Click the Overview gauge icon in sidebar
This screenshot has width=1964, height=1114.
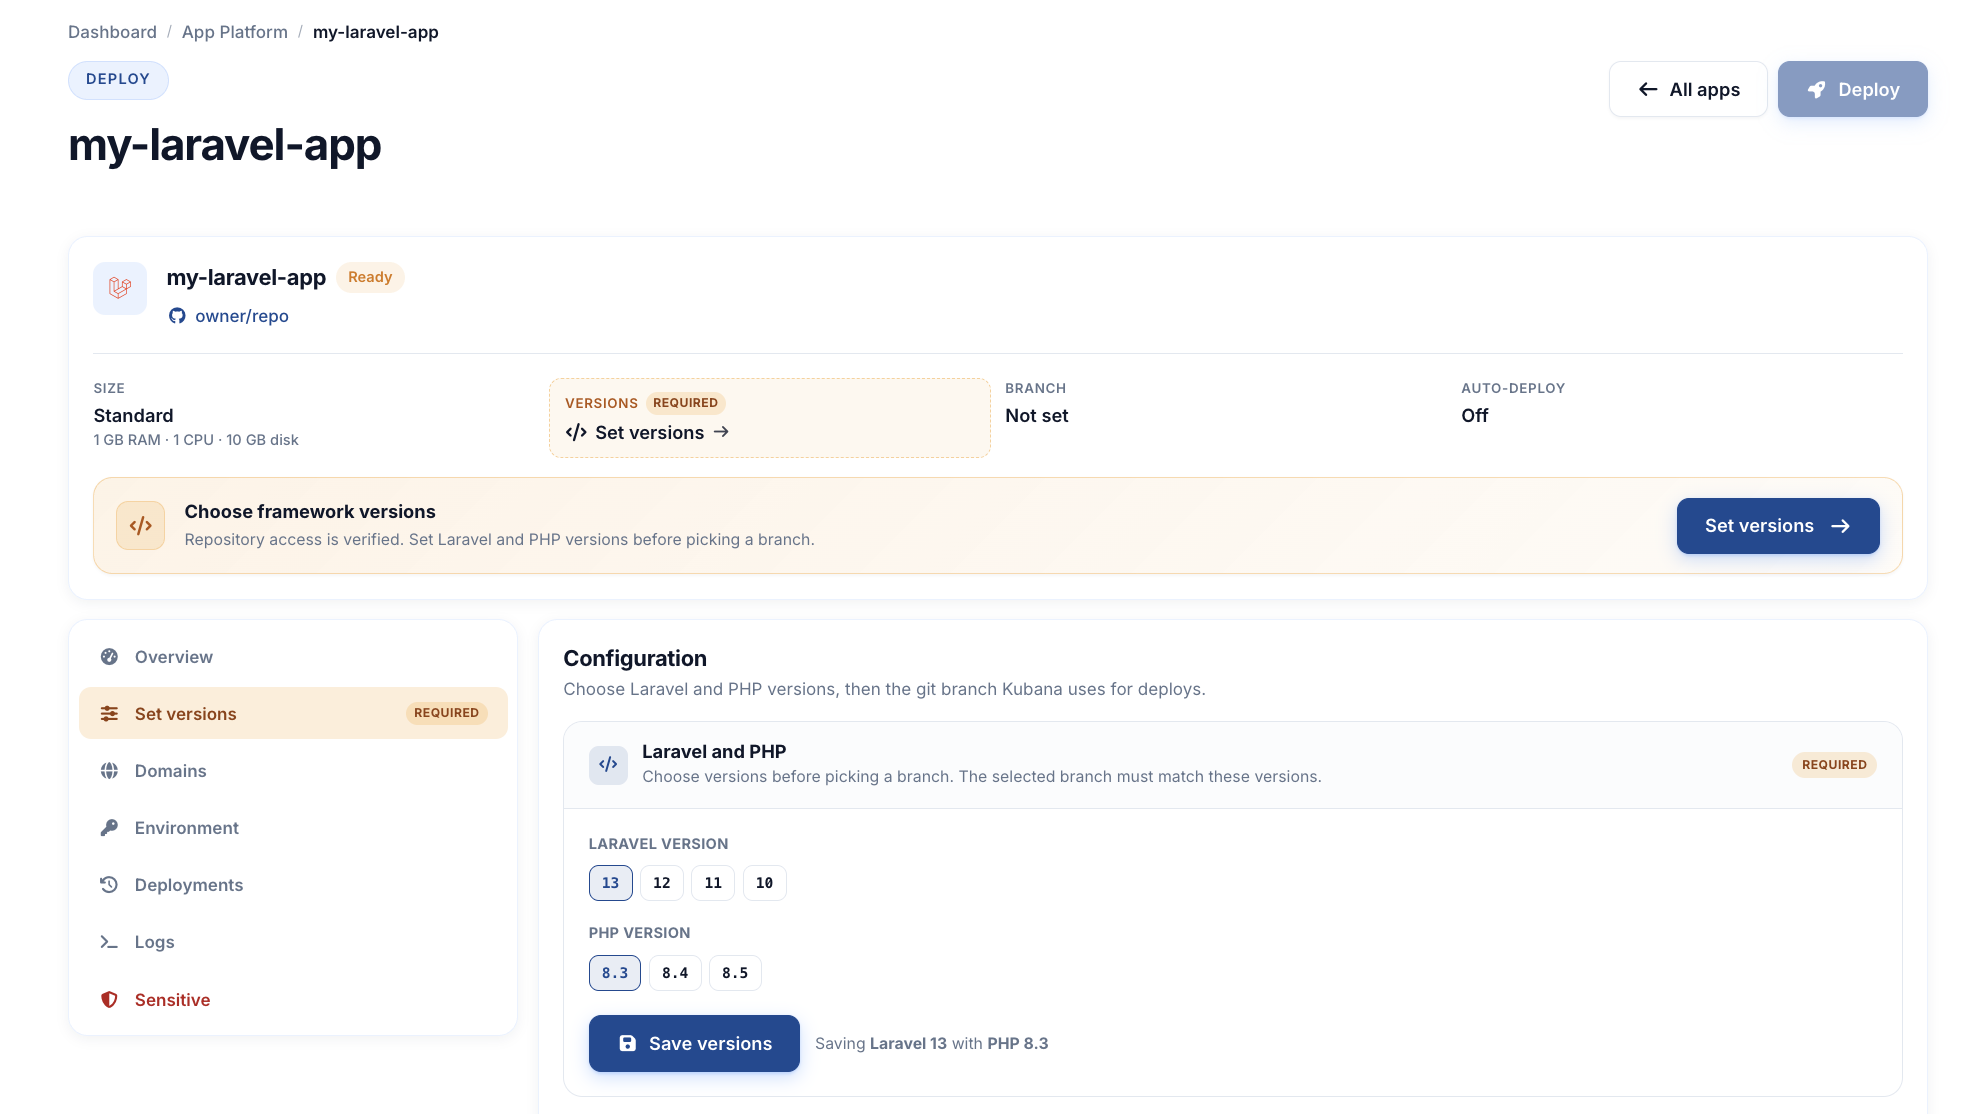click(109, 657)
